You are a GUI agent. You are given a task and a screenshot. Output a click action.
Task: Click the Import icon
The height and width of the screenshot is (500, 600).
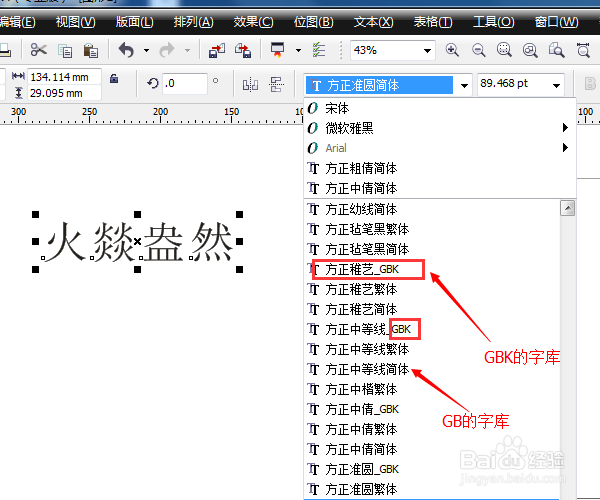[x=217, y=50]
